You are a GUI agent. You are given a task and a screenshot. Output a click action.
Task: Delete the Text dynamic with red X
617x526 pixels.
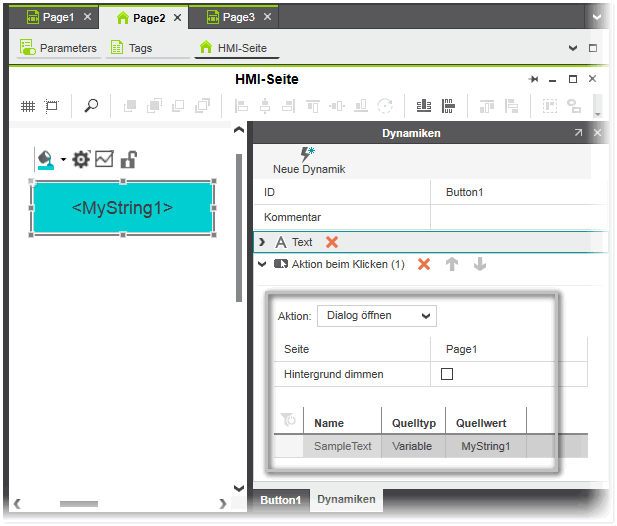332,242
